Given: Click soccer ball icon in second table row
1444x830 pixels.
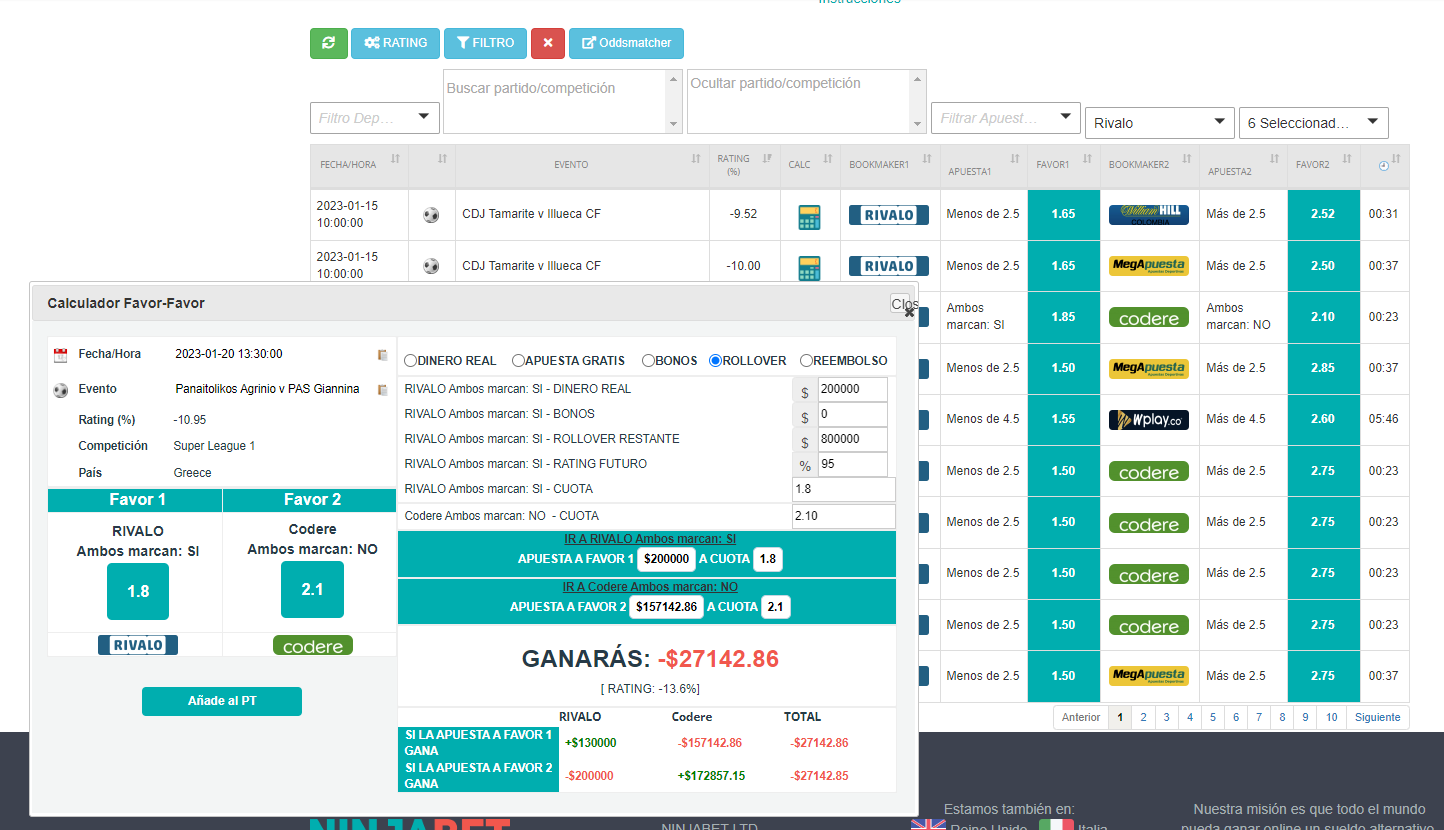Looking at the screenshot, I should tap(431, 266).
